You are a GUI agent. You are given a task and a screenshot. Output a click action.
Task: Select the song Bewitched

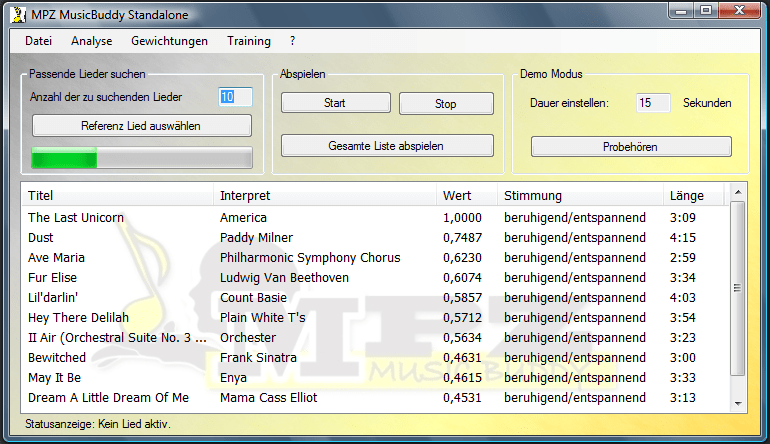click(x=57, y=358)
